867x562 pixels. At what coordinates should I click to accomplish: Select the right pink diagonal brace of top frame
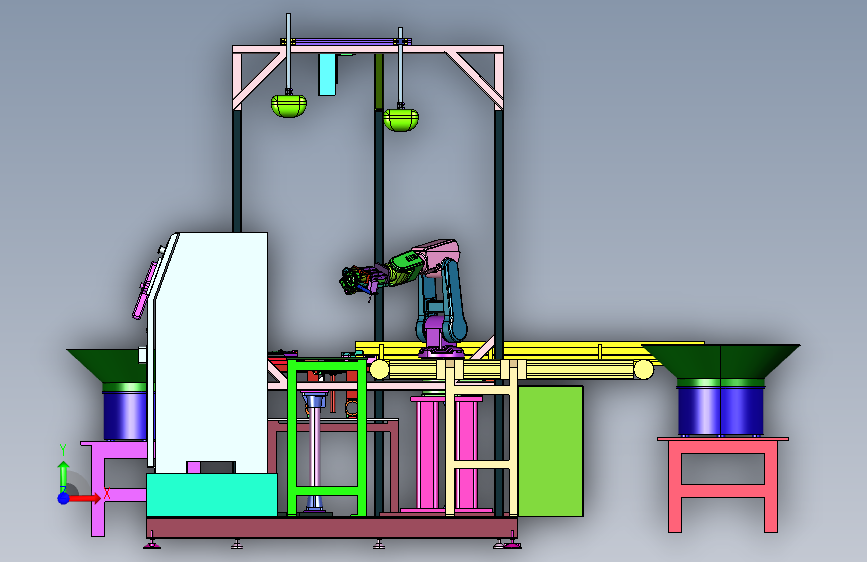pos(474,80)
